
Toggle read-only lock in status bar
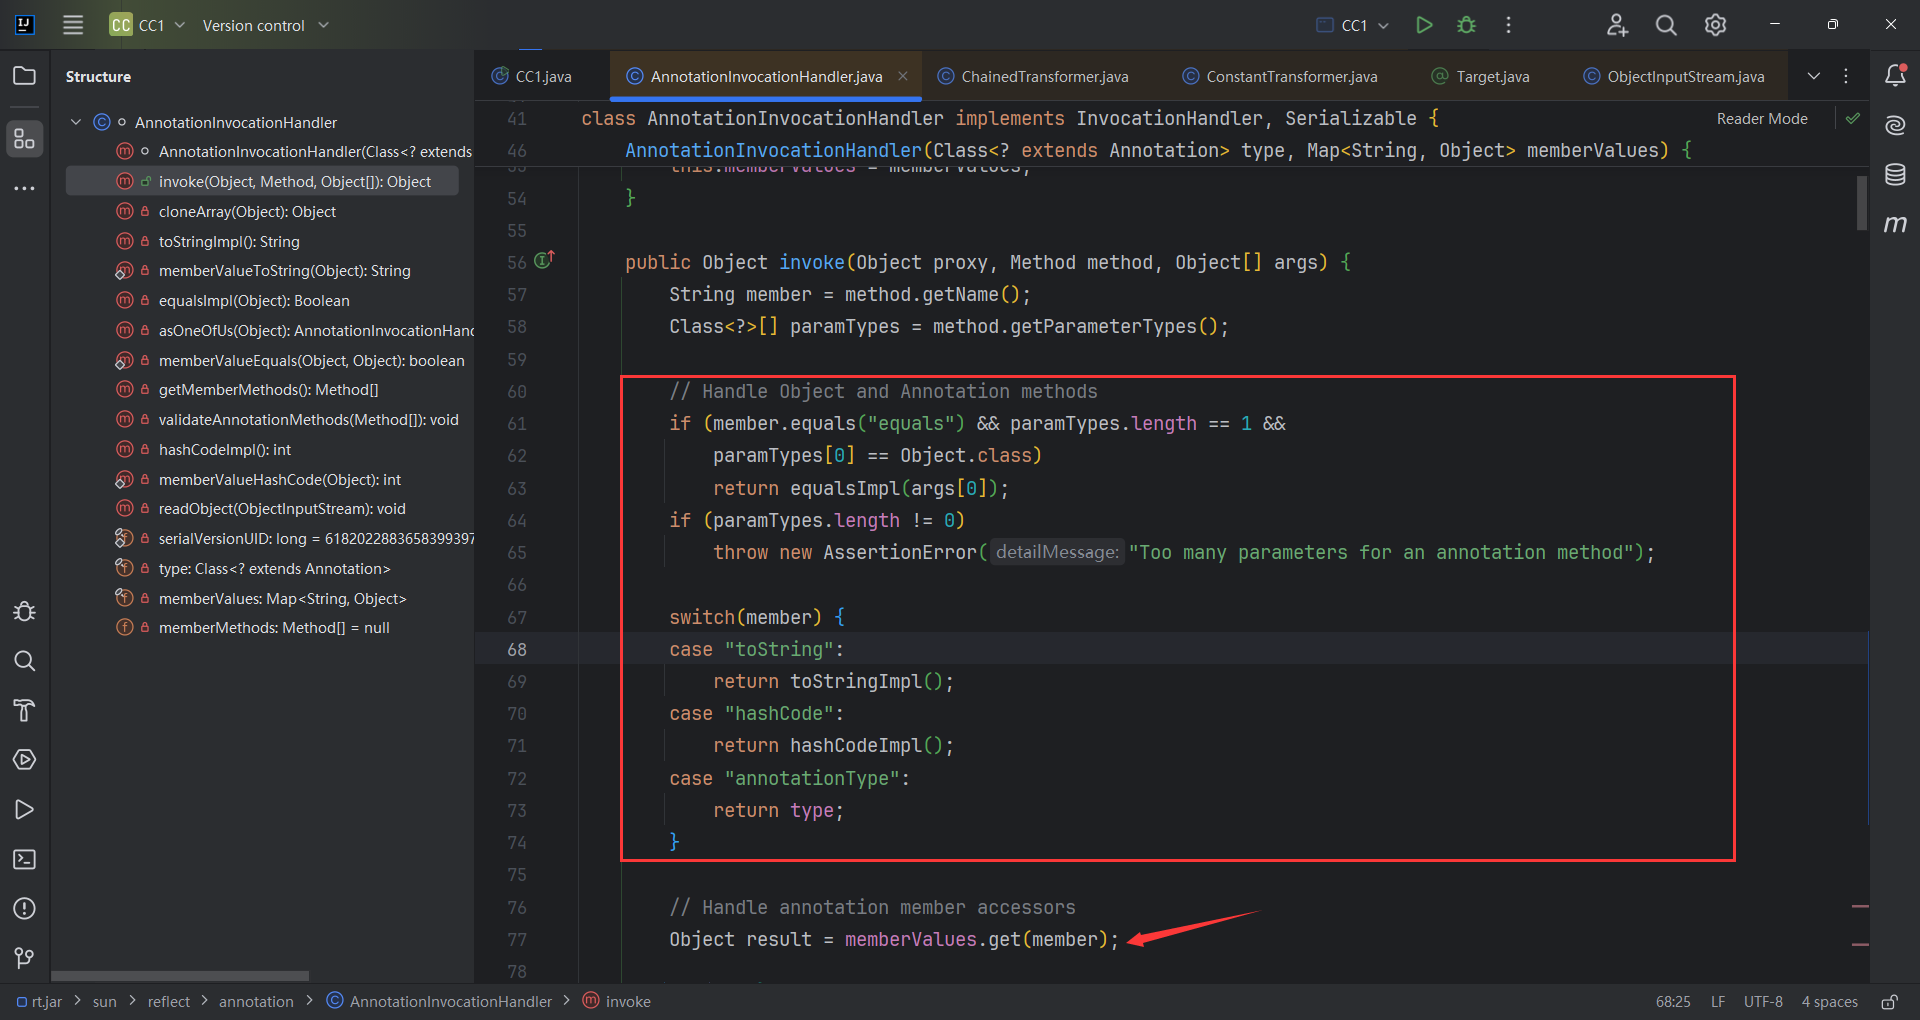click(x=1889, y=1001)
